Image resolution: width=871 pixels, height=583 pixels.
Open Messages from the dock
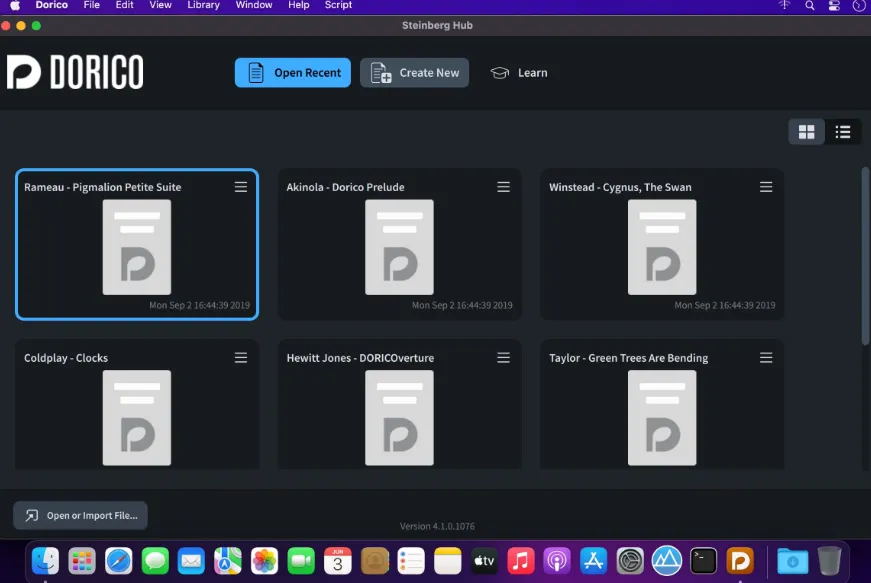pyautogui.click(x=155, y=561)
